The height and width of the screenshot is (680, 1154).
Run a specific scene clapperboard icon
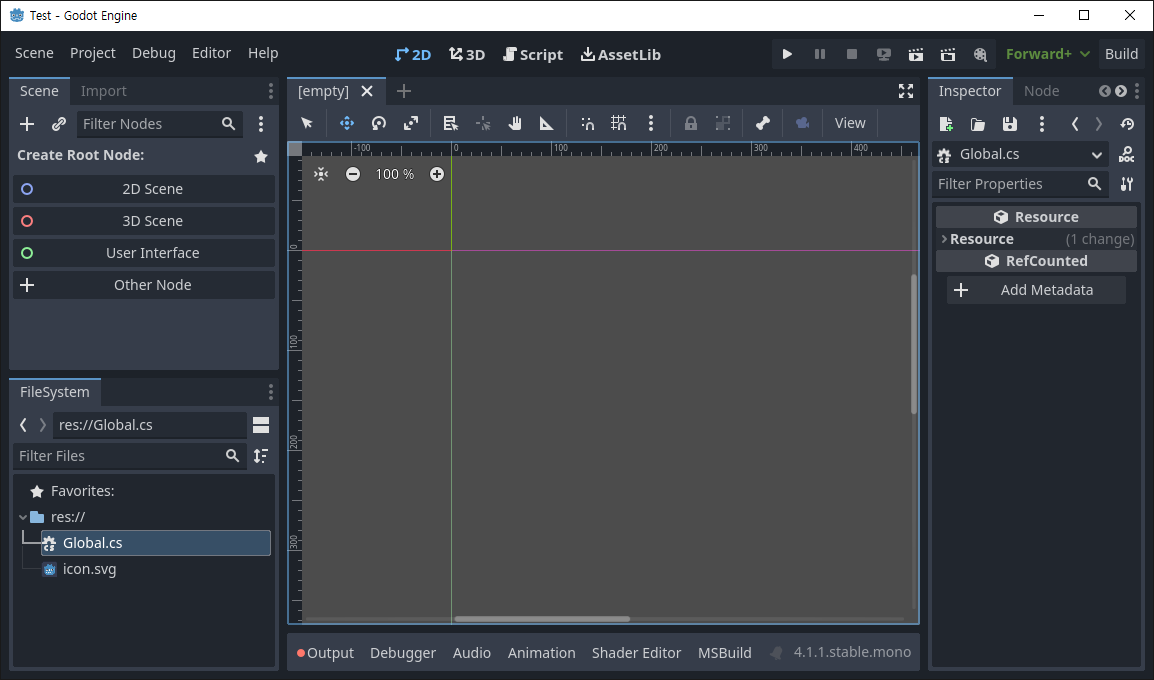point(948,54)
